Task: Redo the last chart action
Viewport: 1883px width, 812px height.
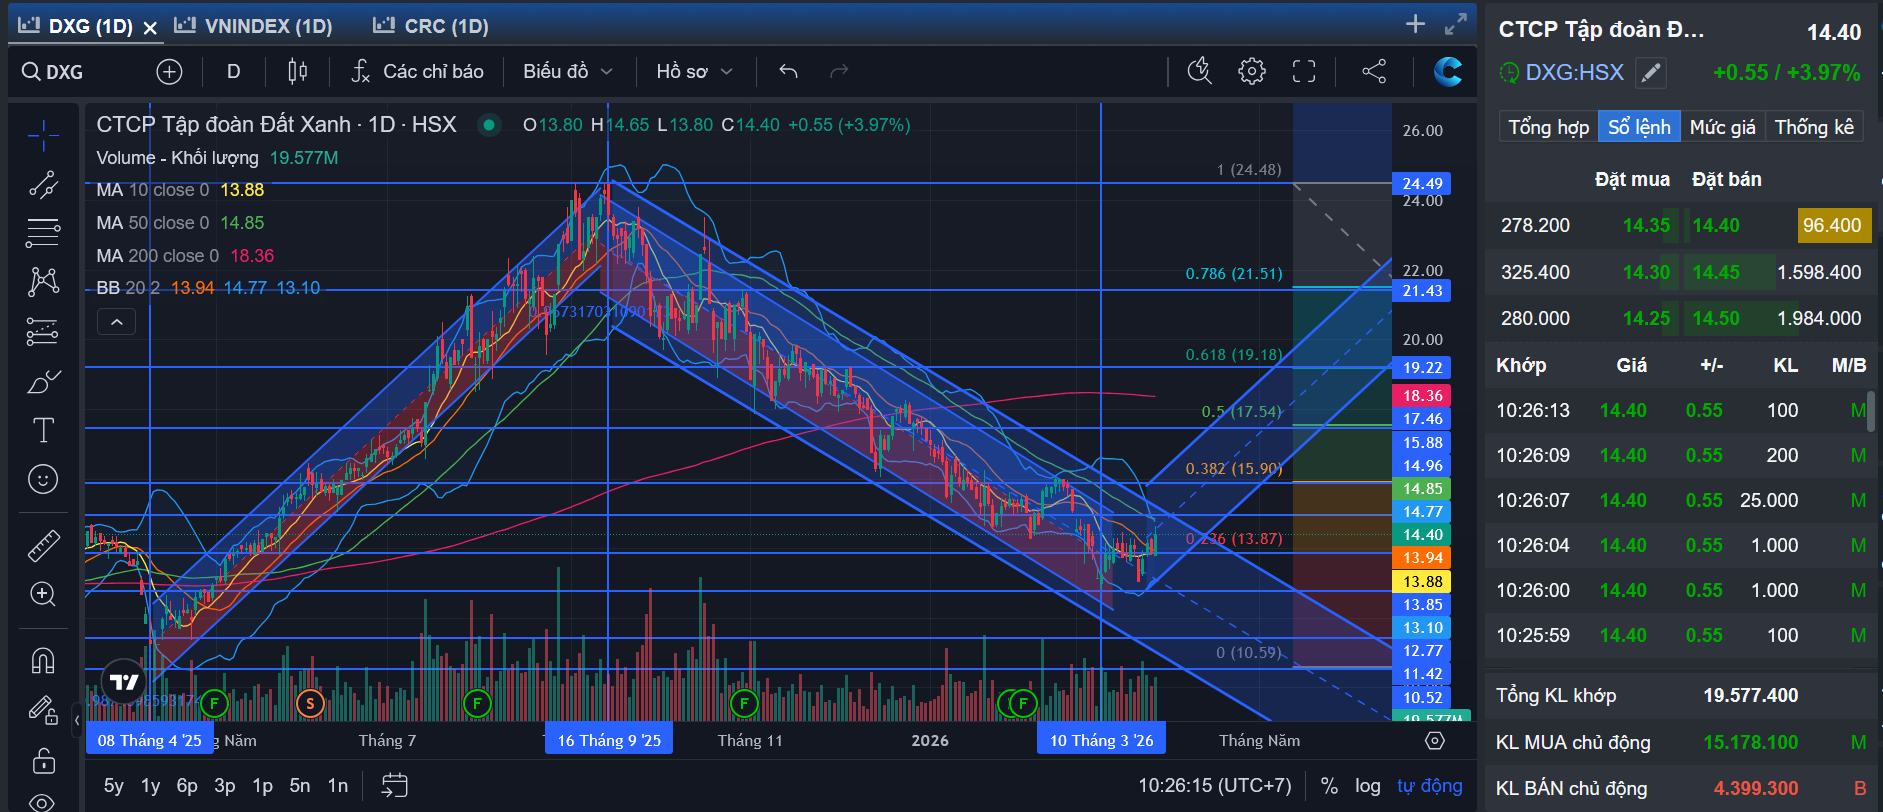Action: [839, 71]
